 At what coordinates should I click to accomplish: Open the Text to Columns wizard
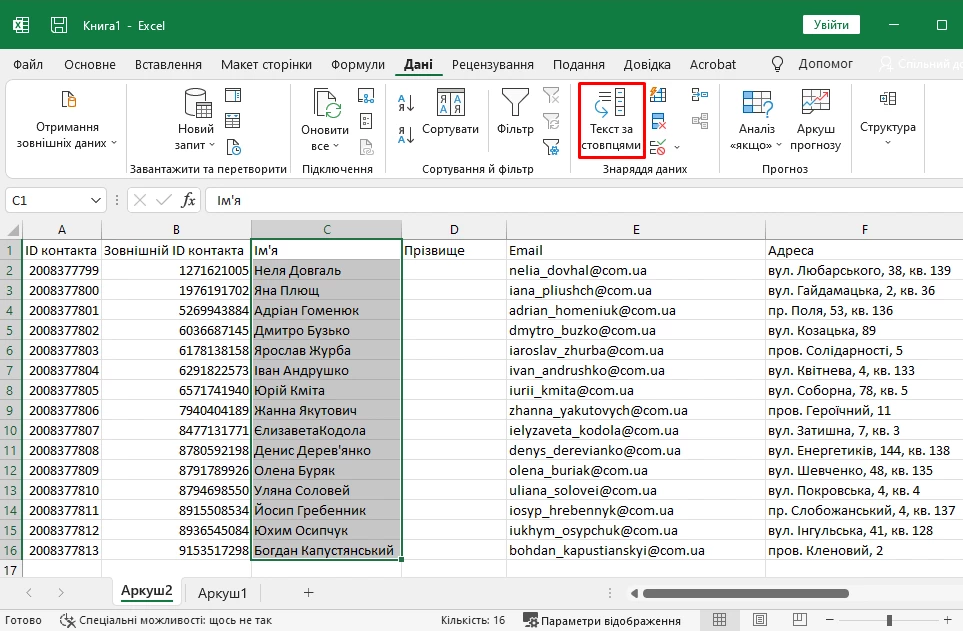pyautogui.click(x=610, y=121)
